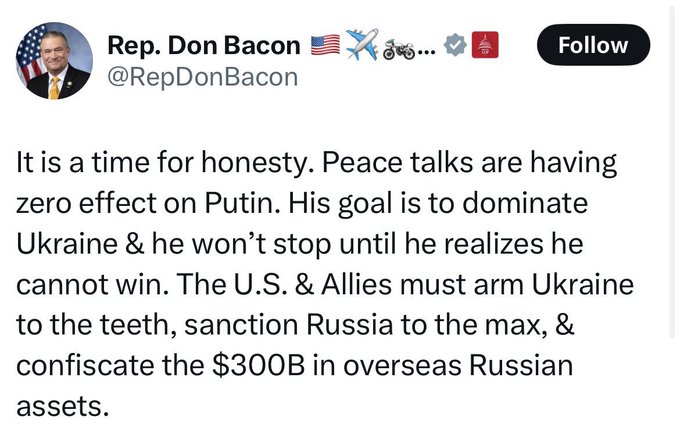Click the gray verified checkmark badge
This screenshot has width=680, height=445.
coord(455,46)
